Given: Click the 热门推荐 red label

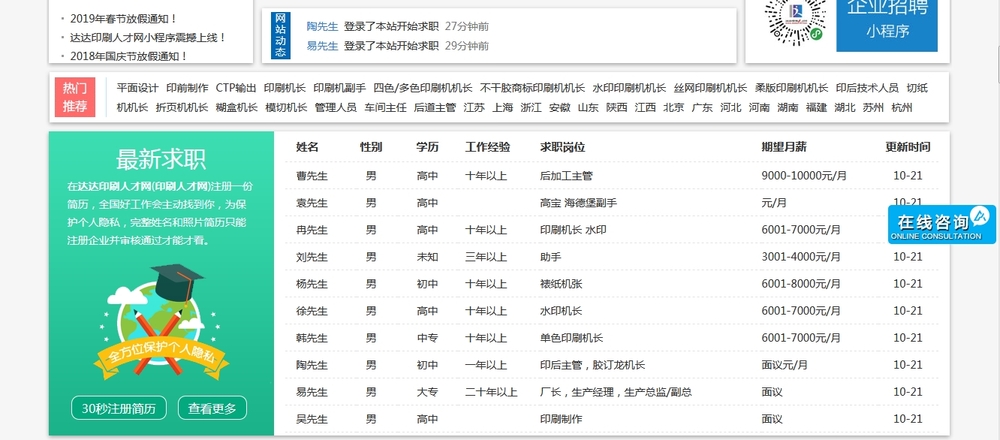Looking at the screenshot, I should (75, 97).
